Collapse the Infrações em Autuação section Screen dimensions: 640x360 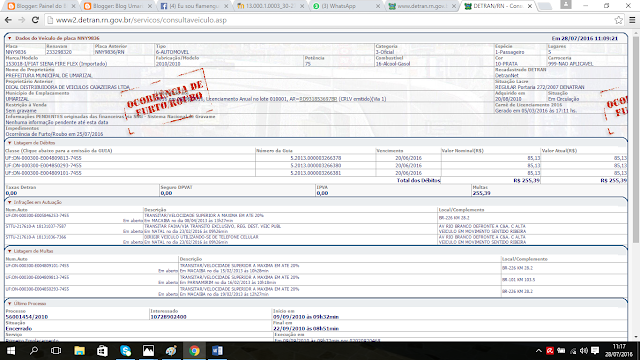click(x=9, y=202)
